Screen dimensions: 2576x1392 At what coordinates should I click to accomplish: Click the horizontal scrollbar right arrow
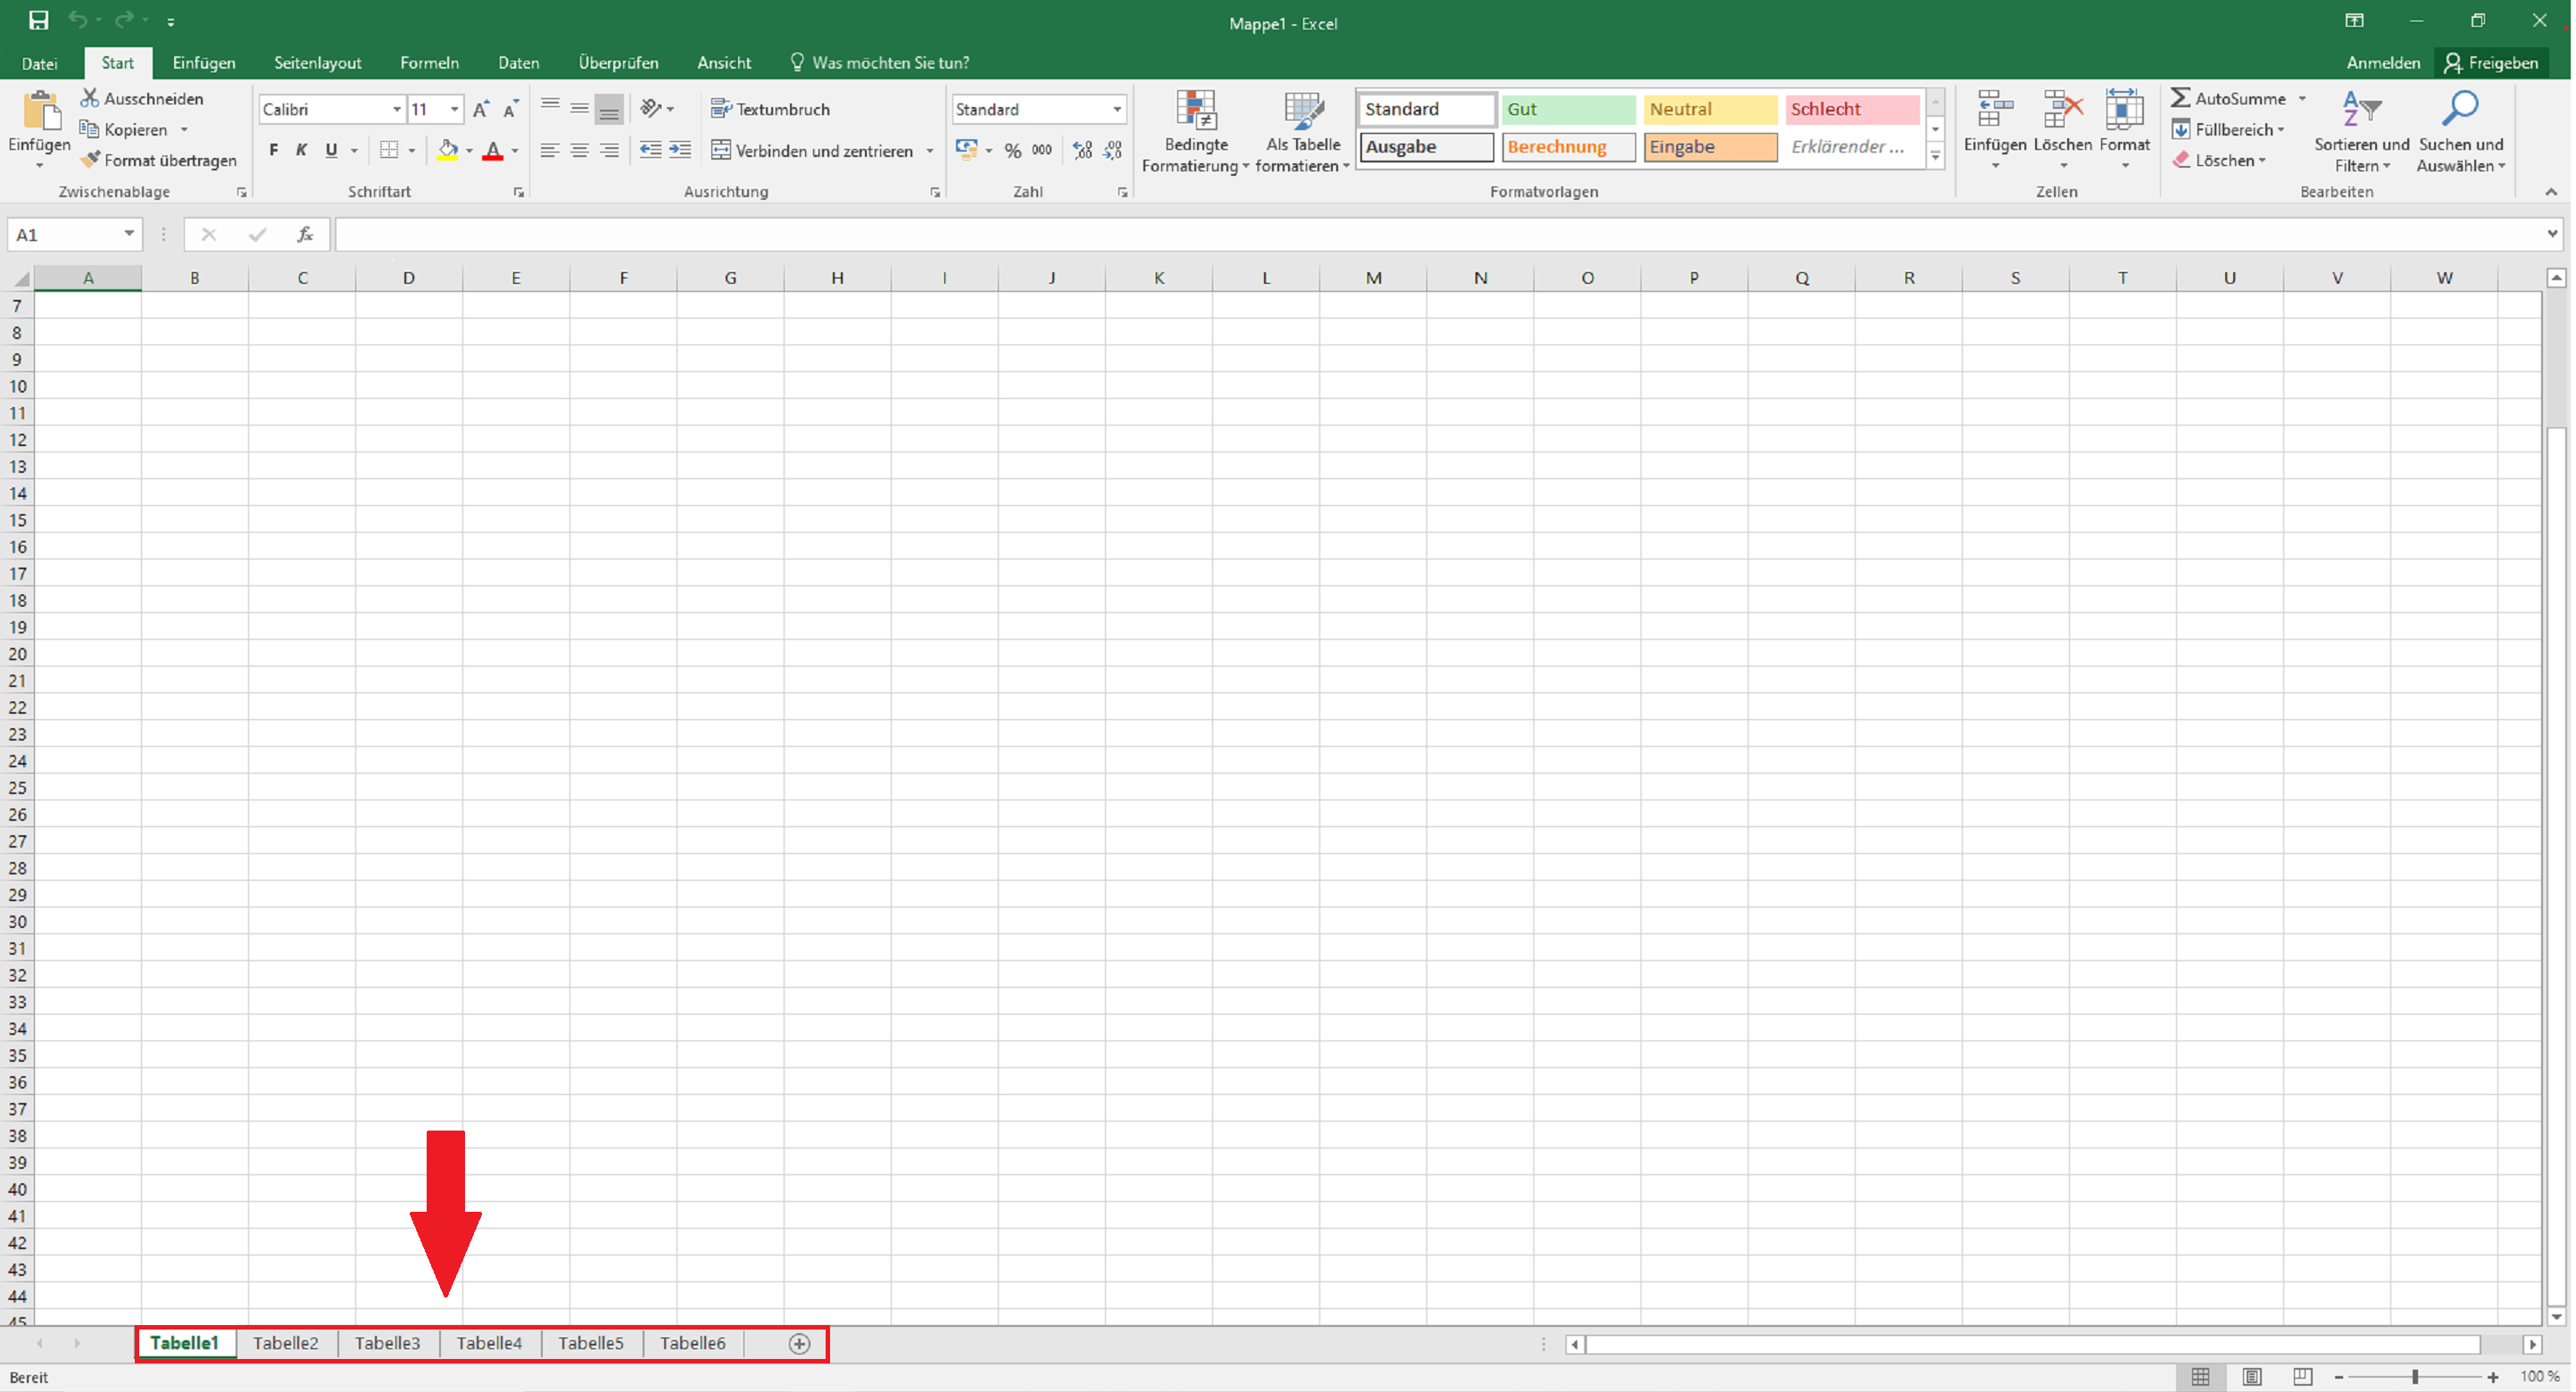pos(2532,1344)
